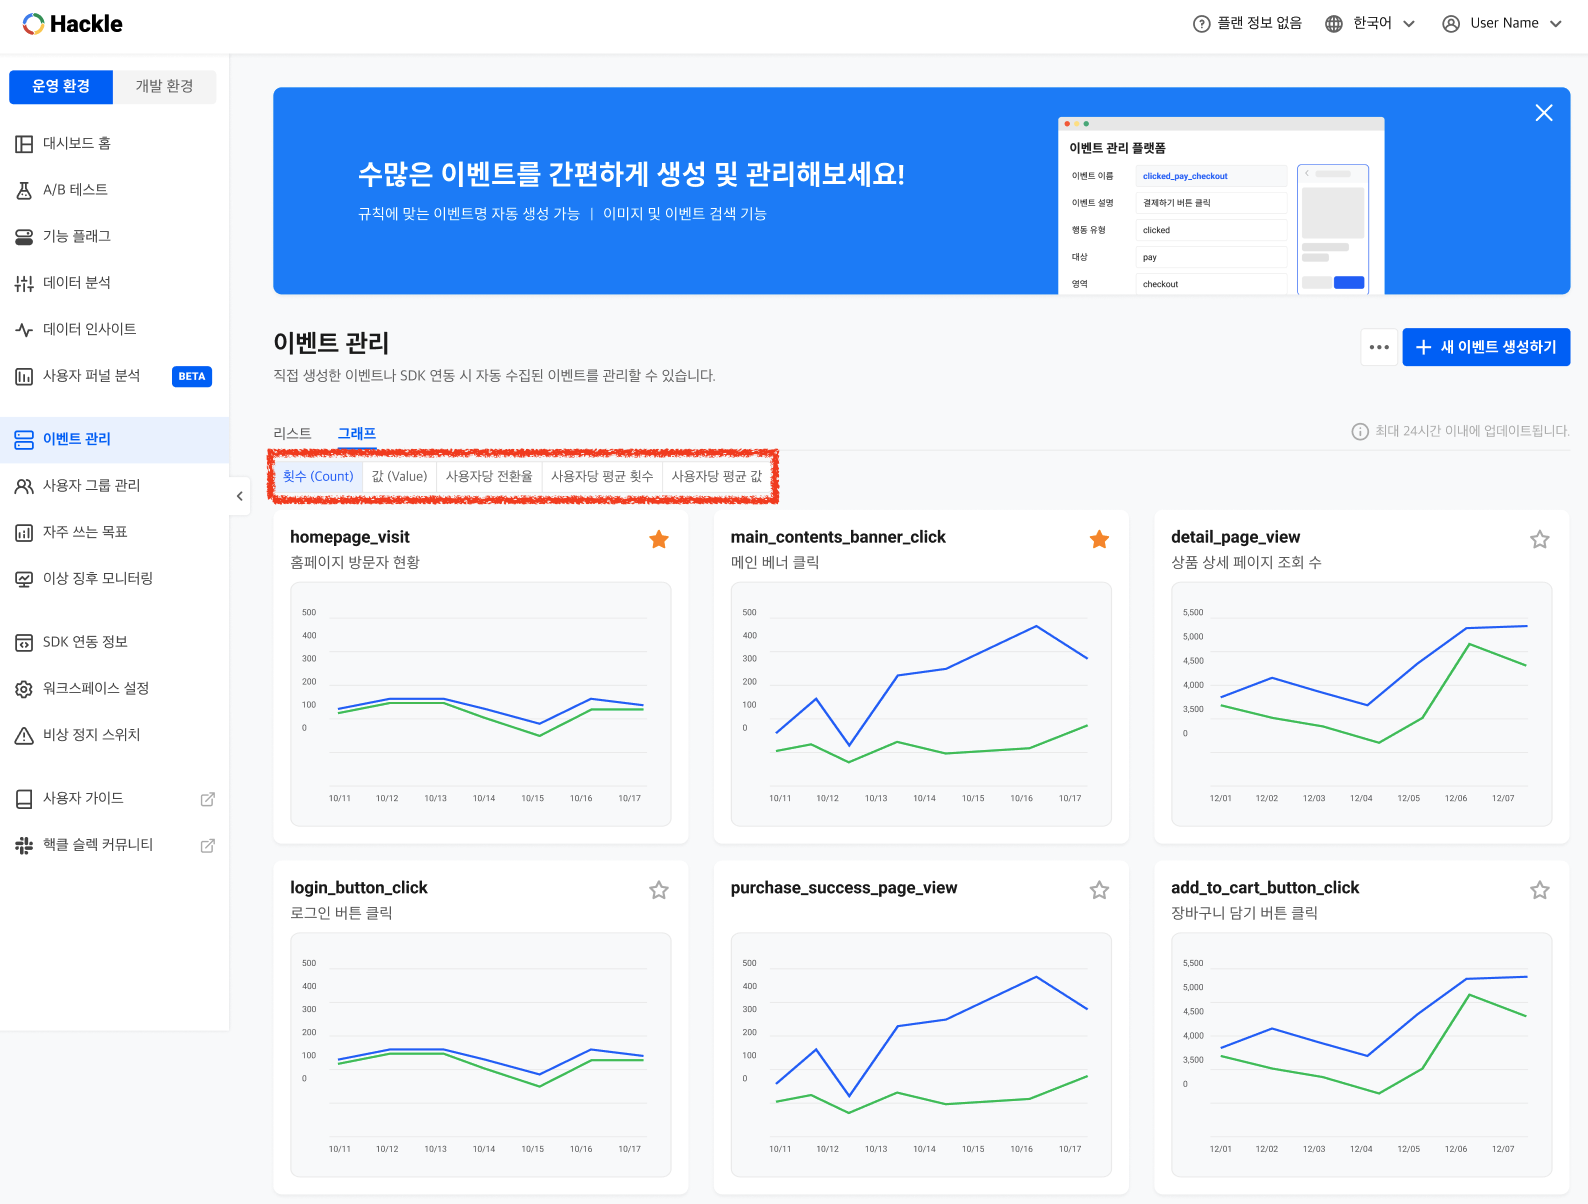Viewport: 1588px width, 1204px height.
Task: Favorite login_button_click with star
Action: click(659, 890)
